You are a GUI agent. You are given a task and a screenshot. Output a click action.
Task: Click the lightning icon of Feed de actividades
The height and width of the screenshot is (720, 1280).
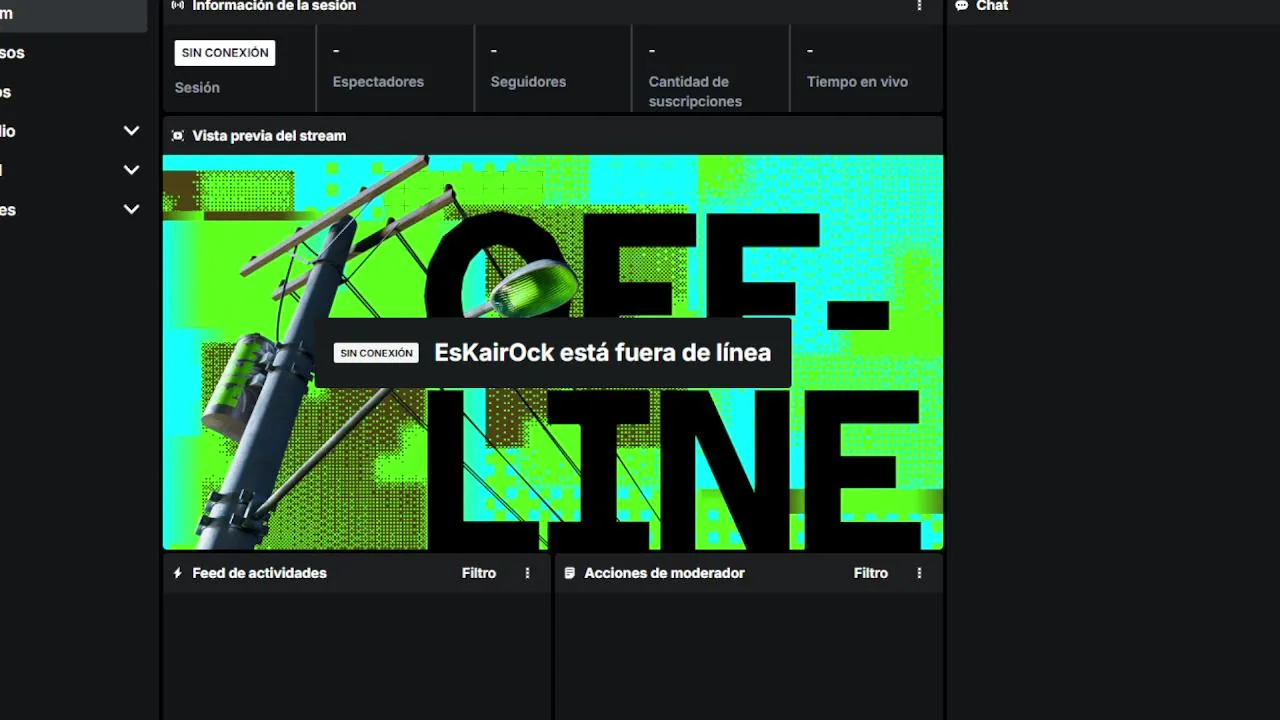pyautogui.click(x=178, y=573)
